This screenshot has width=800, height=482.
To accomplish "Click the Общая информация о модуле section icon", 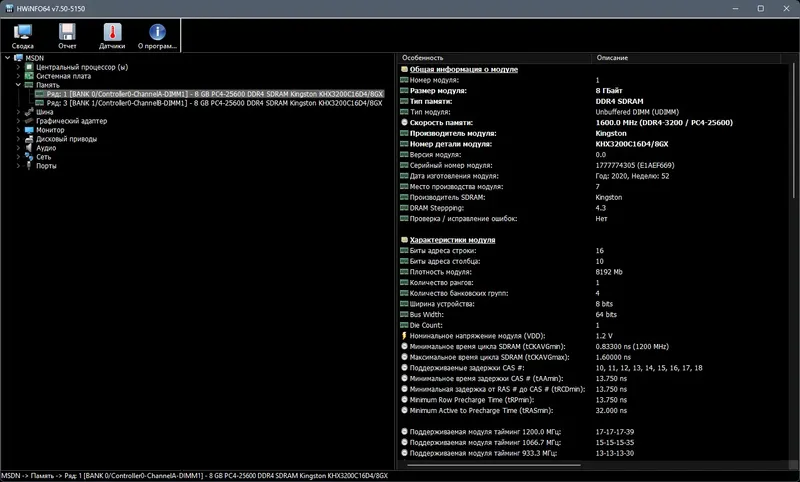I will [x=404, y=69].
